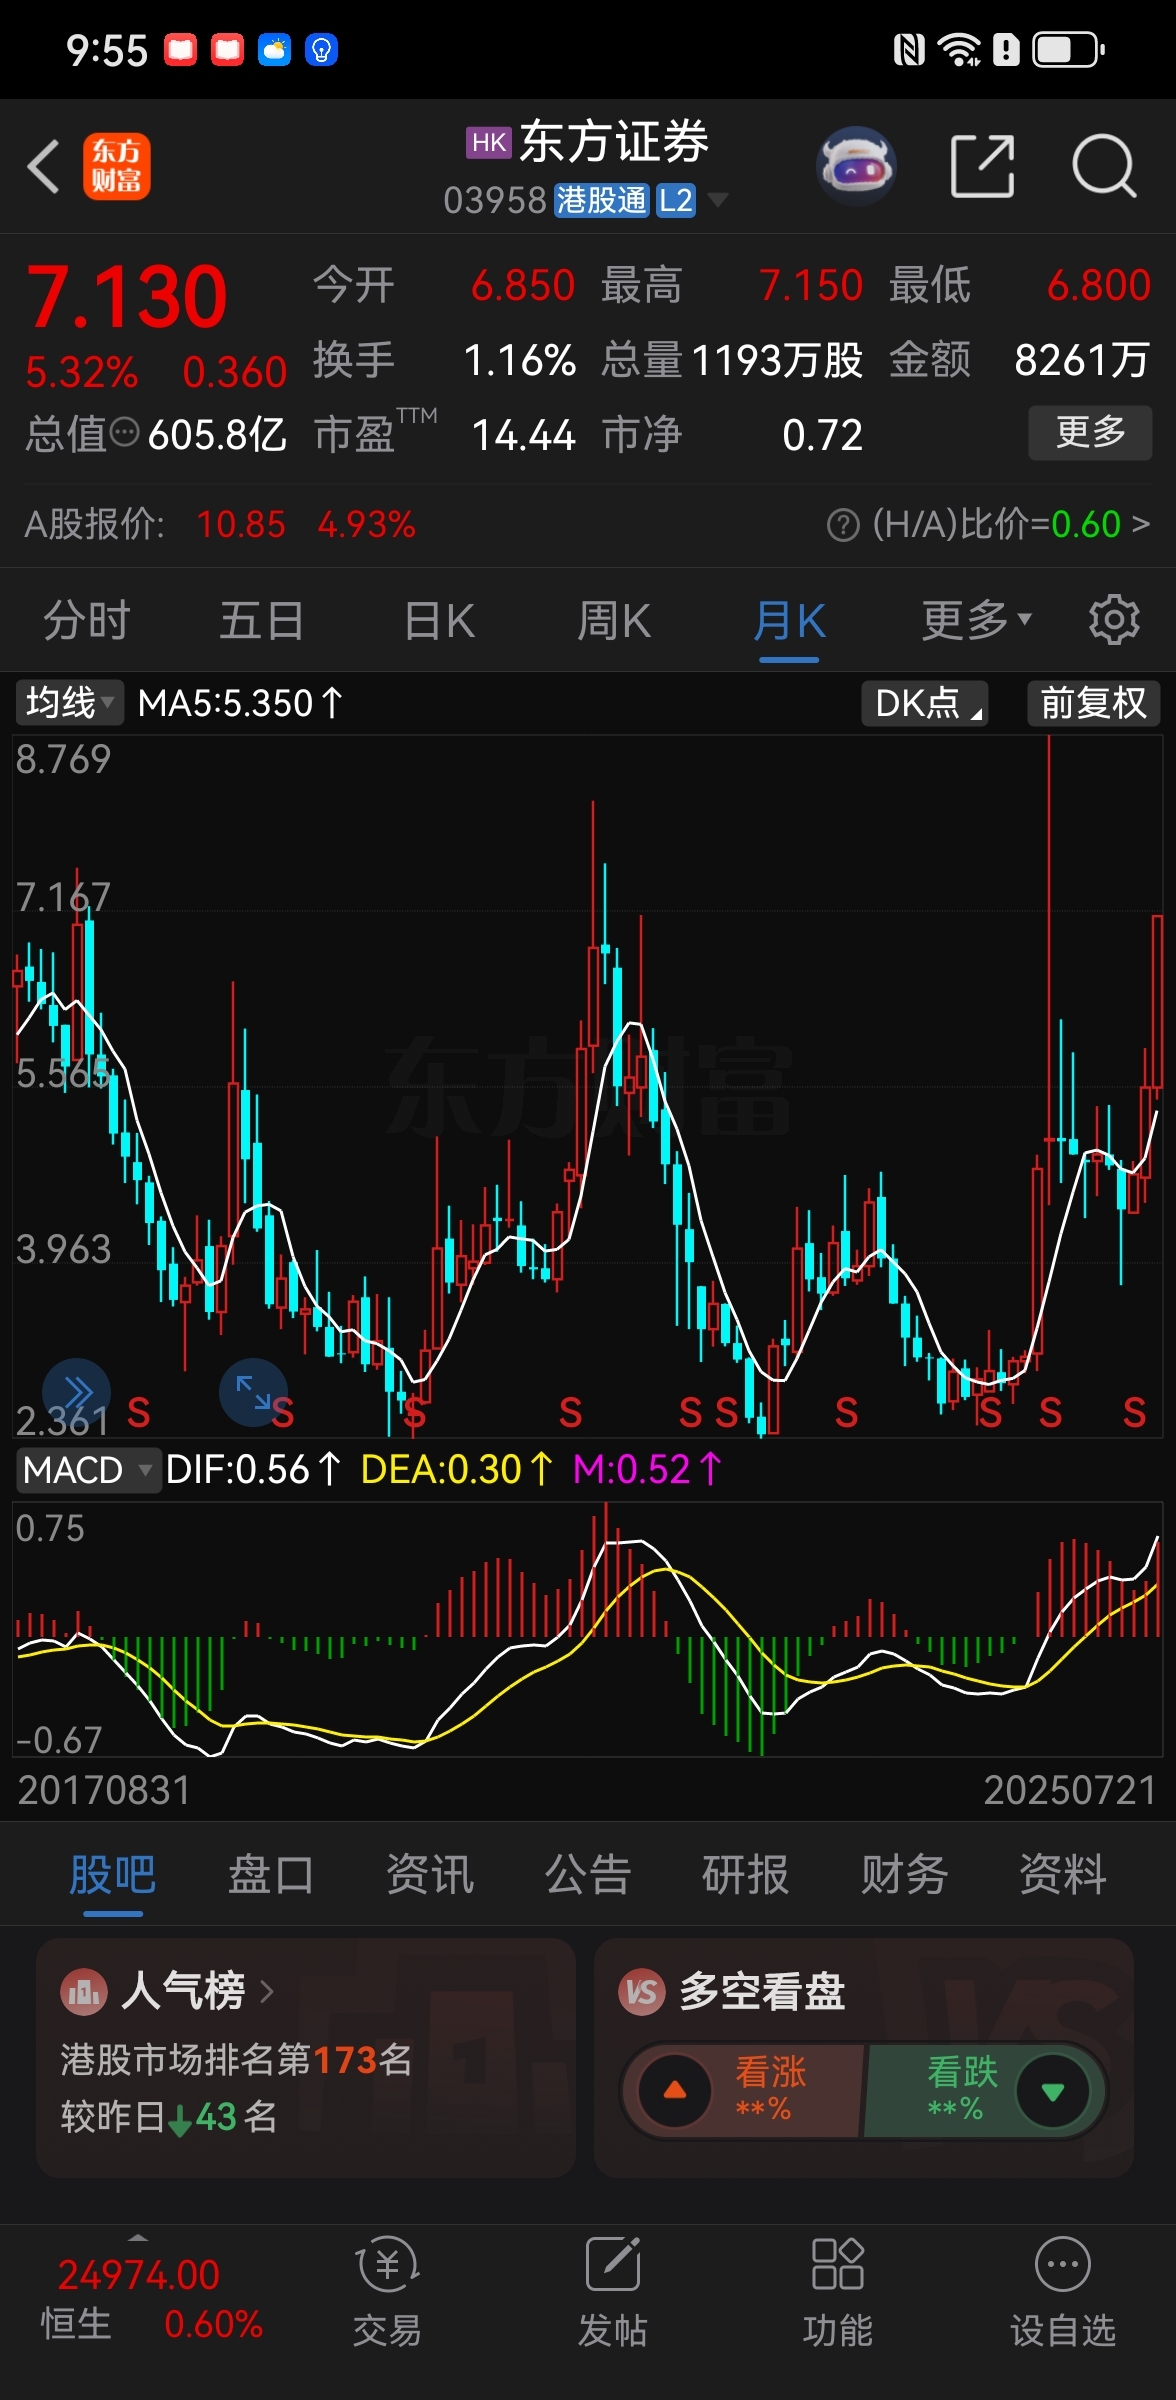
Task: Open the 东方财富 orange logo
Action: 116,166
